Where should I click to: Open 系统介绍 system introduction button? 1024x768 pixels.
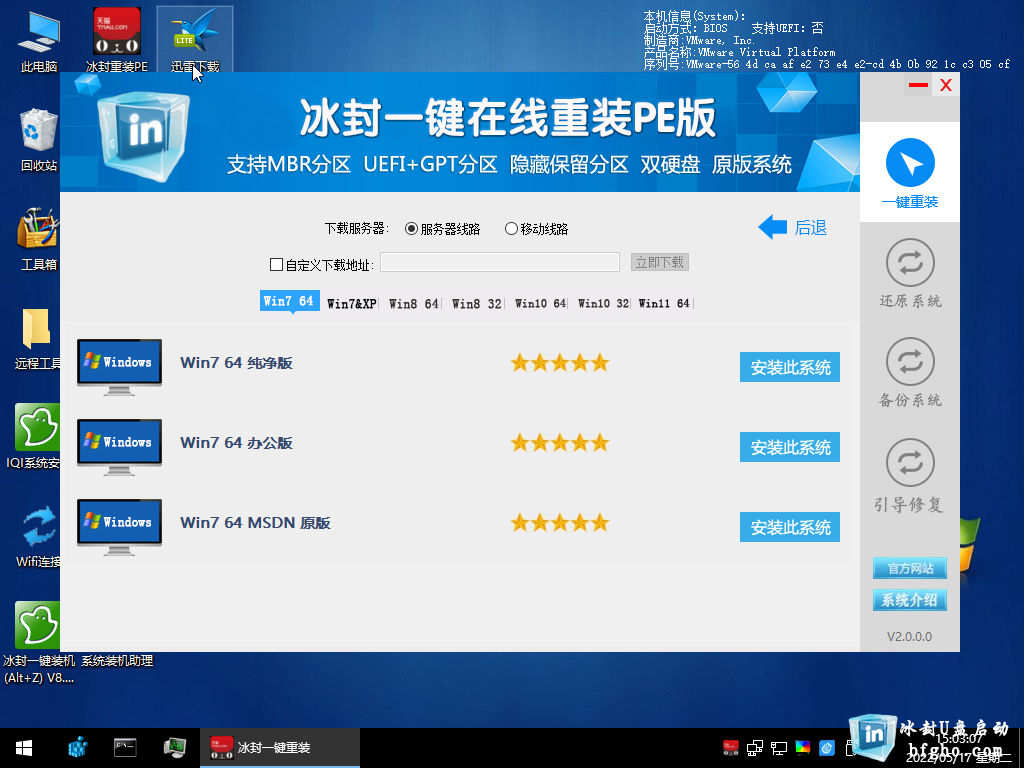[x=910, y=600]
